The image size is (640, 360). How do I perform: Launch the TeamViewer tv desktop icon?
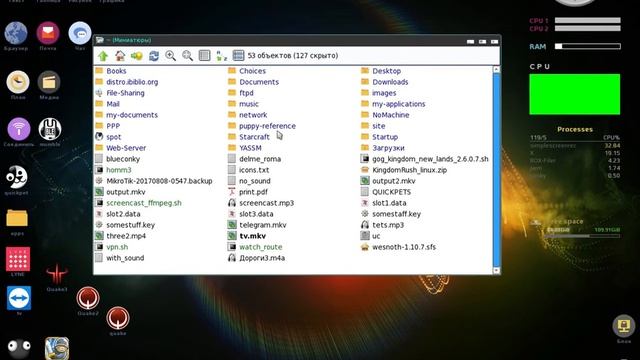pos(19,298)
